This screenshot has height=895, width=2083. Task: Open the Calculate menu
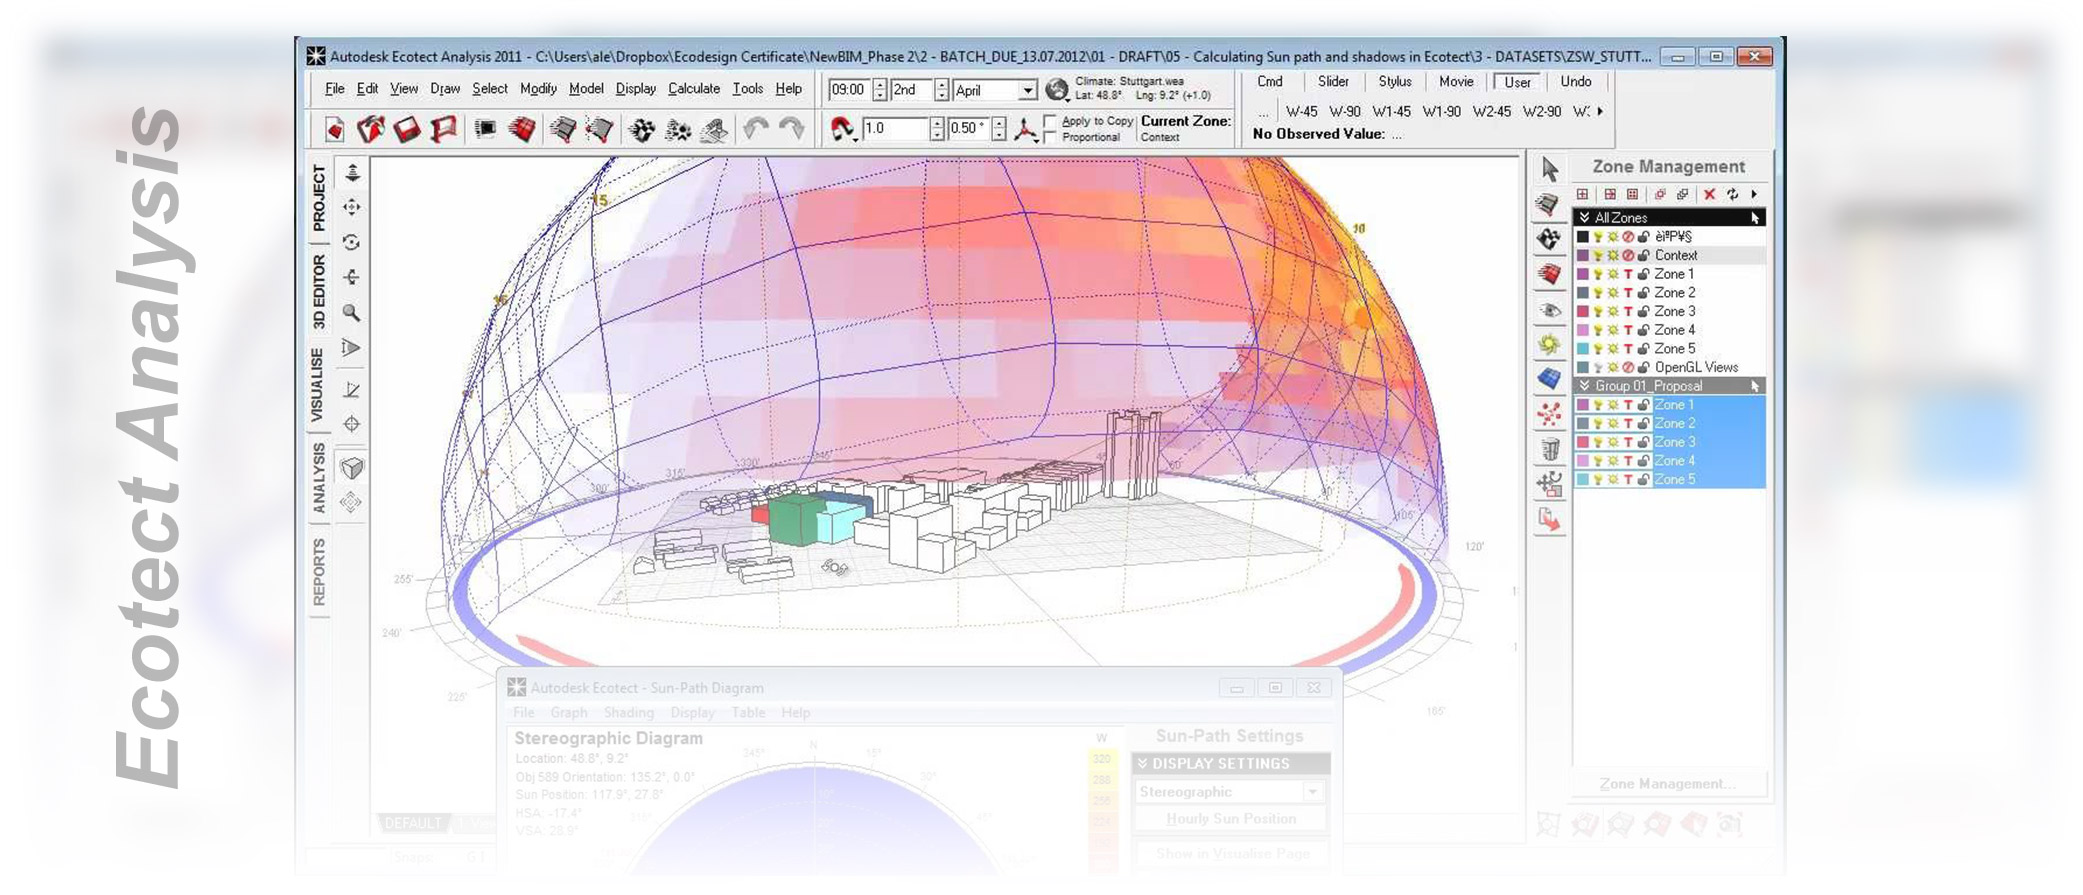(693, 89)
